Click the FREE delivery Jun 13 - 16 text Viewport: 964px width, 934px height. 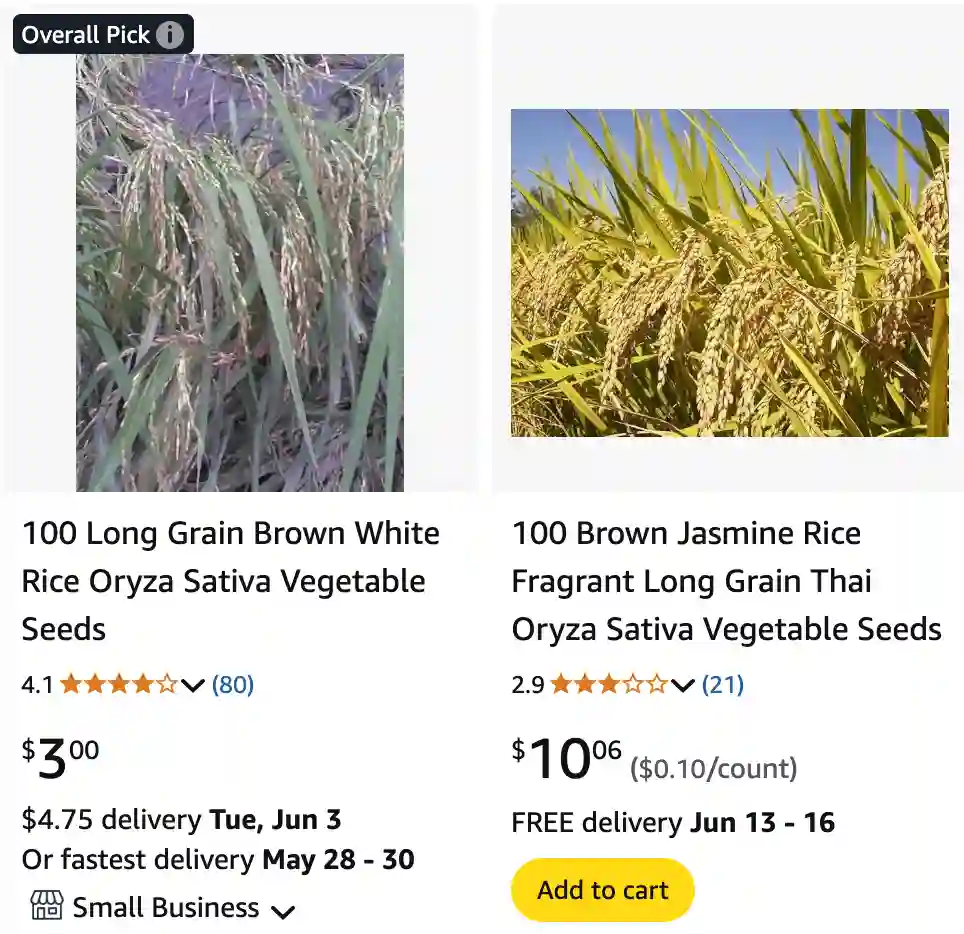point(673,823)
